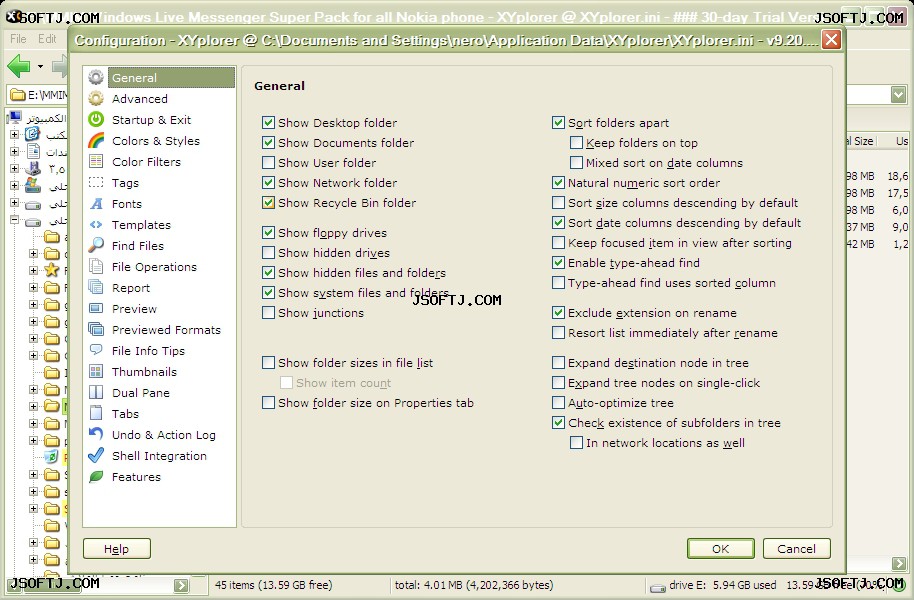Click the Tabs page icon
This screenshot has width=914, height=600.
(x=96, y=413)
